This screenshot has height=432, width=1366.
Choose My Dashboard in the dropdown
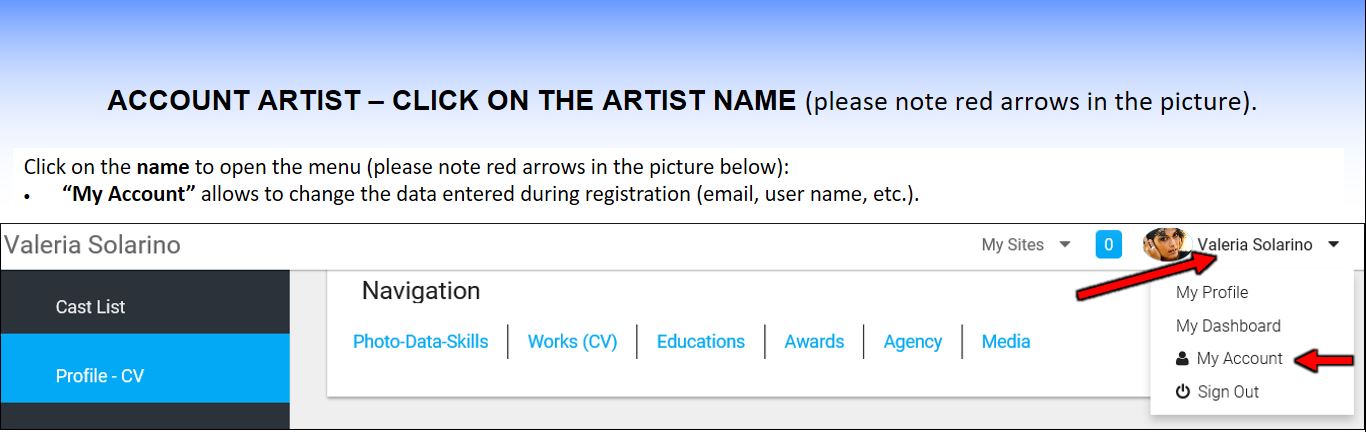click(x=1228, y=326)
